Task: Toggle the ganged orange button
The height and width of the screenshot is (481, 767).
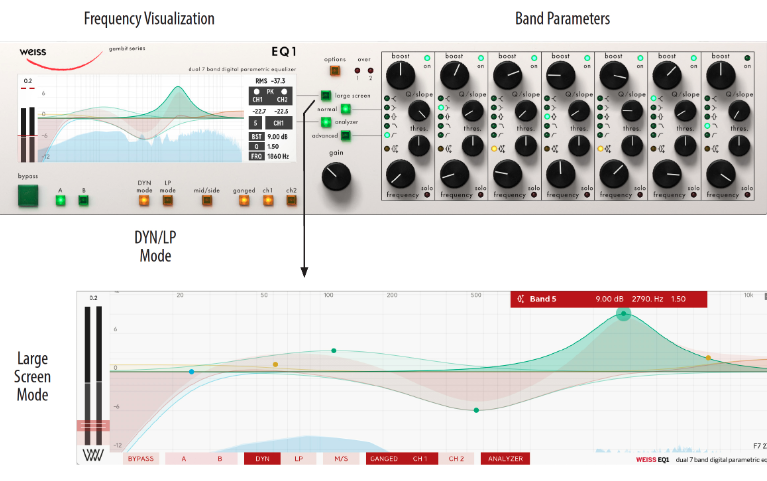Action: tap(244, 200)
